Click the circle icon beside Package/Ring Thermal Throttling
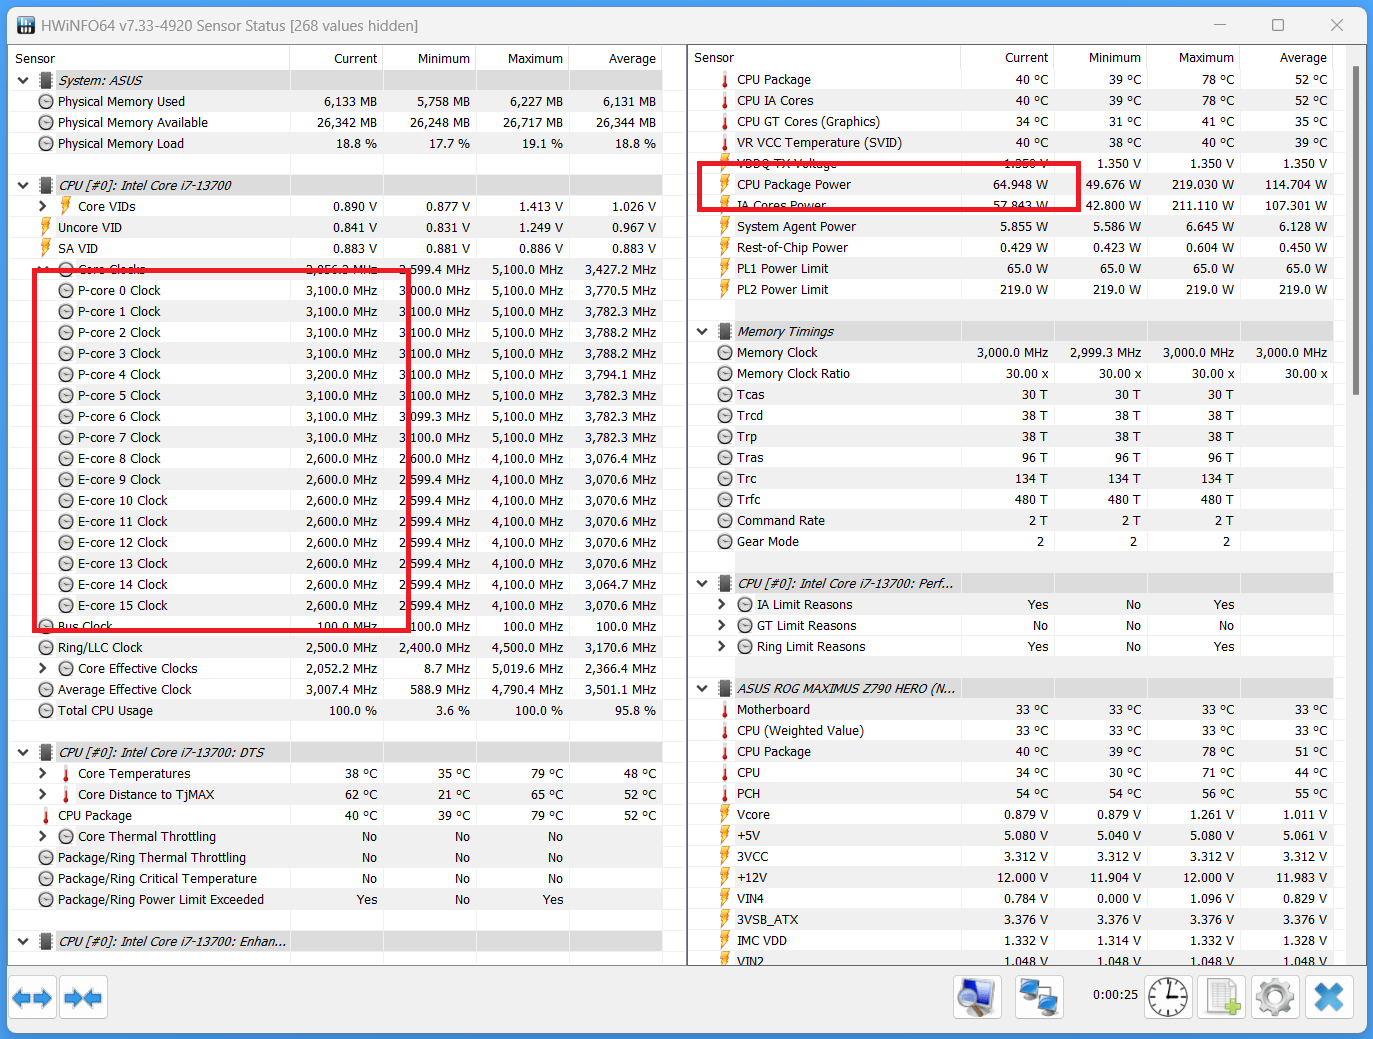1373x1039 pixels. click(x=46, y=857)
